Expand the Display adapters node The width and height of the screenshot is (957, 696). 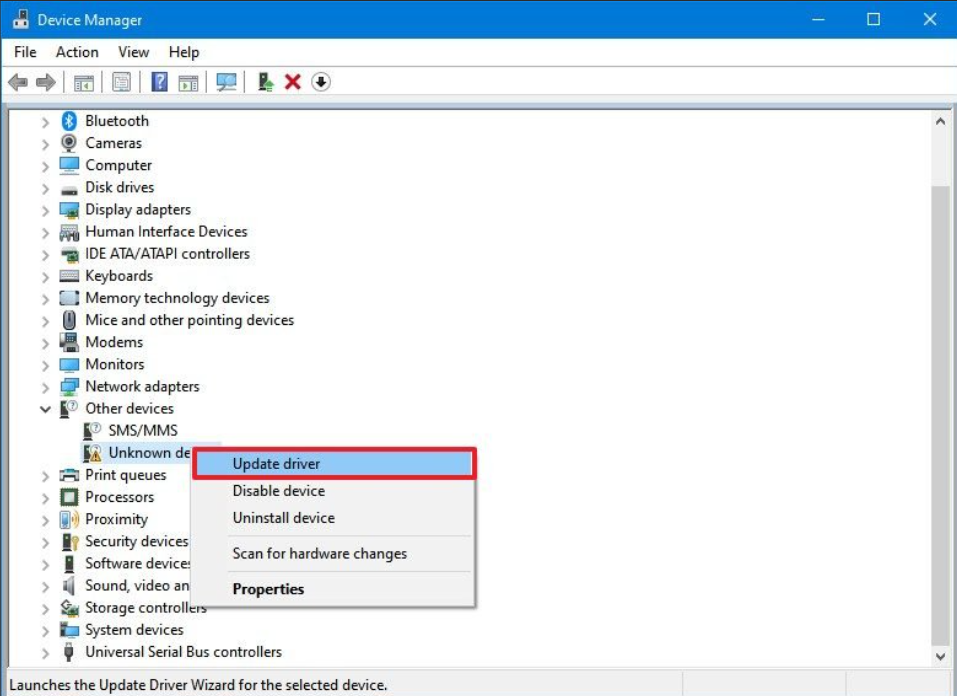45,210
